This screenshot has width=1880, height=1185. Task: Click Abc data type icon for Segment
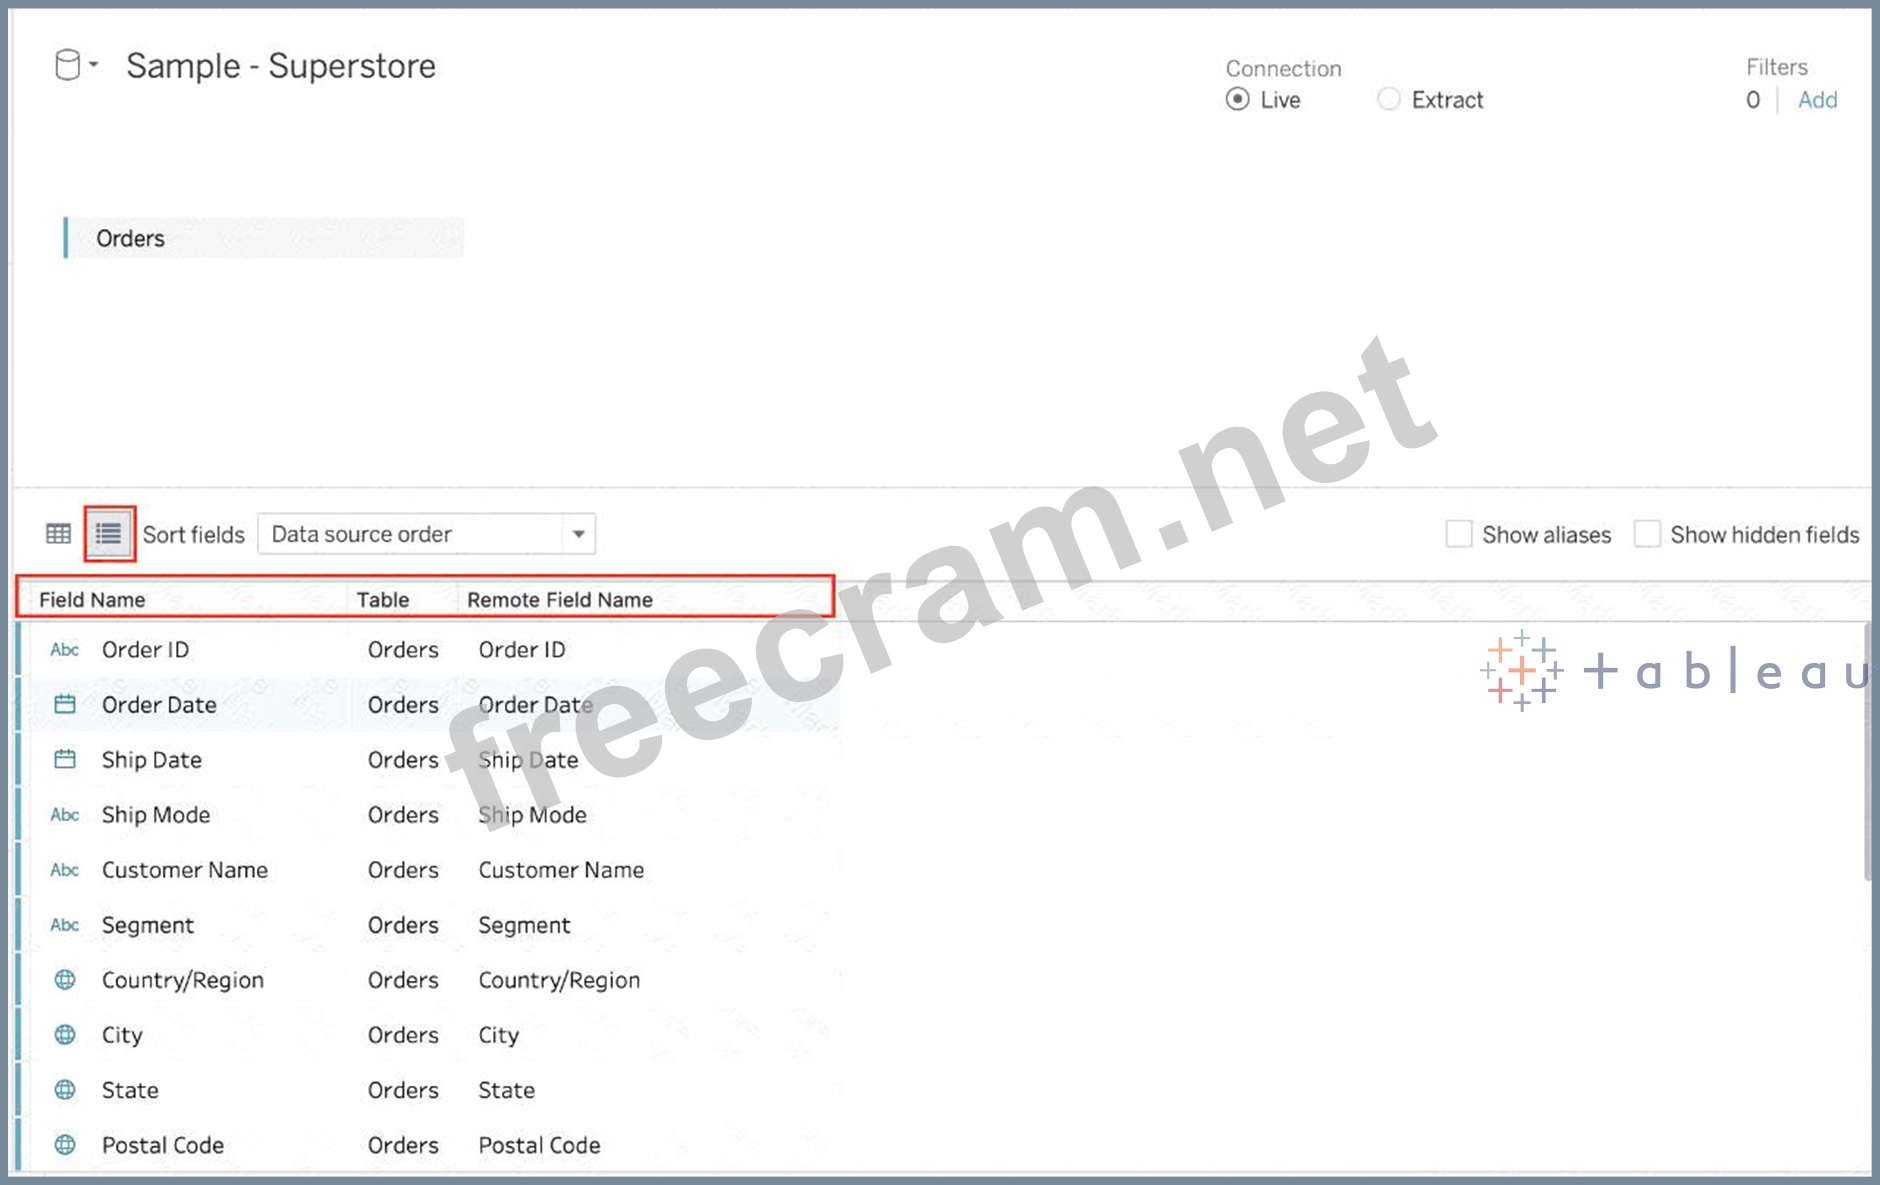point(65,925)
